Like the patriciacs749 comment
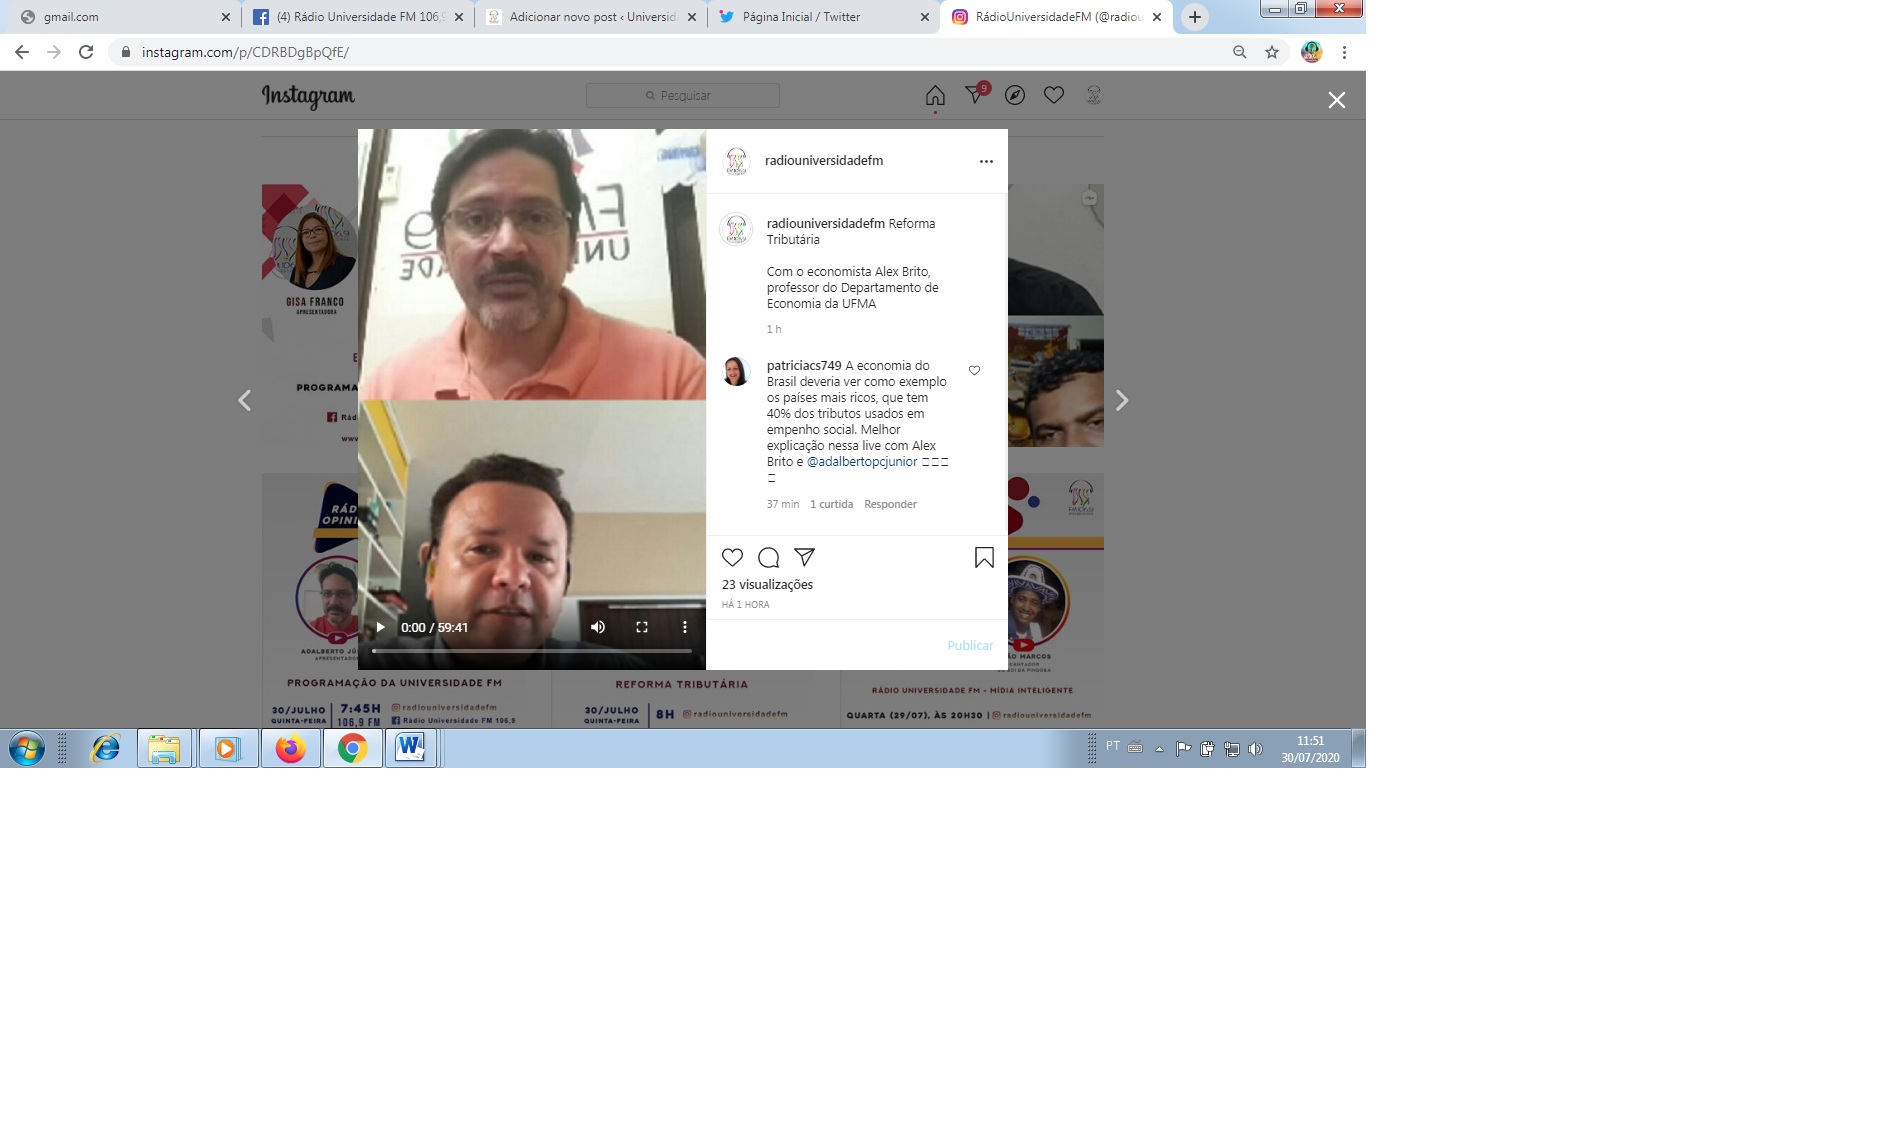Viewport: 1900px width, 1148px height. pos(975,371)
